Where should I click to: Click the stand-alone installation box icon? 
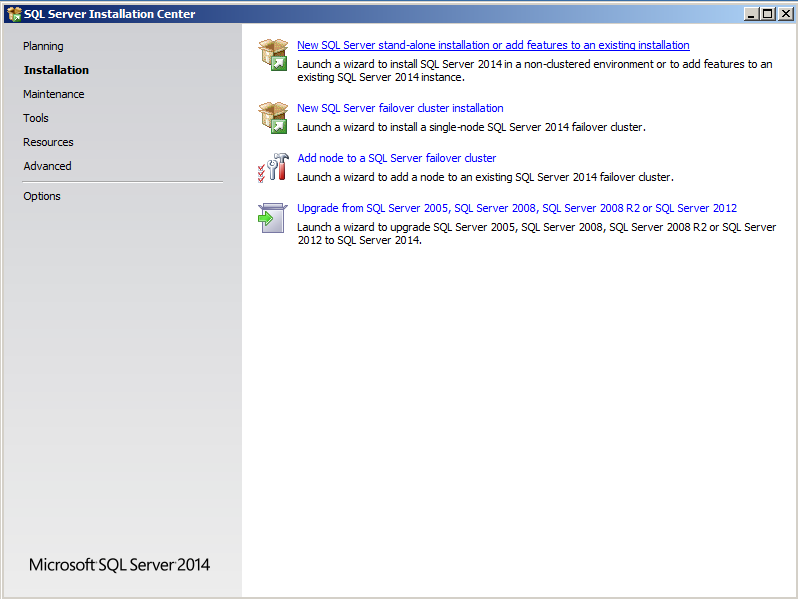(x=273, y=54)
